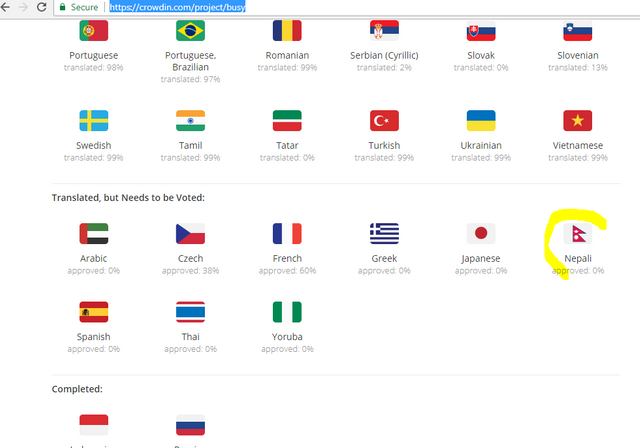Open the Spanish flag icon
Image resolution: width=640 pixels, height=448 pixels.
point(93,312)
